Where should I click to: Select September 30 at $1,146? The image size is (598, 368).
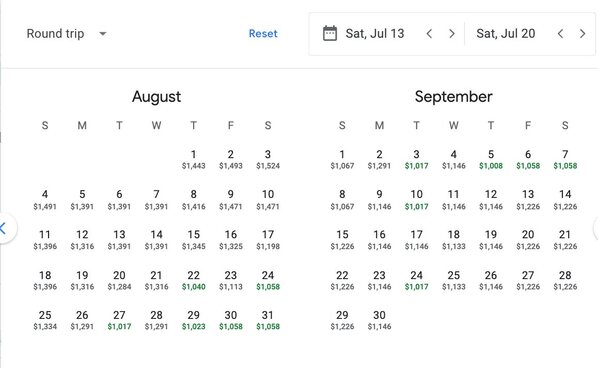pyautogui.click(x=379, y=320)
